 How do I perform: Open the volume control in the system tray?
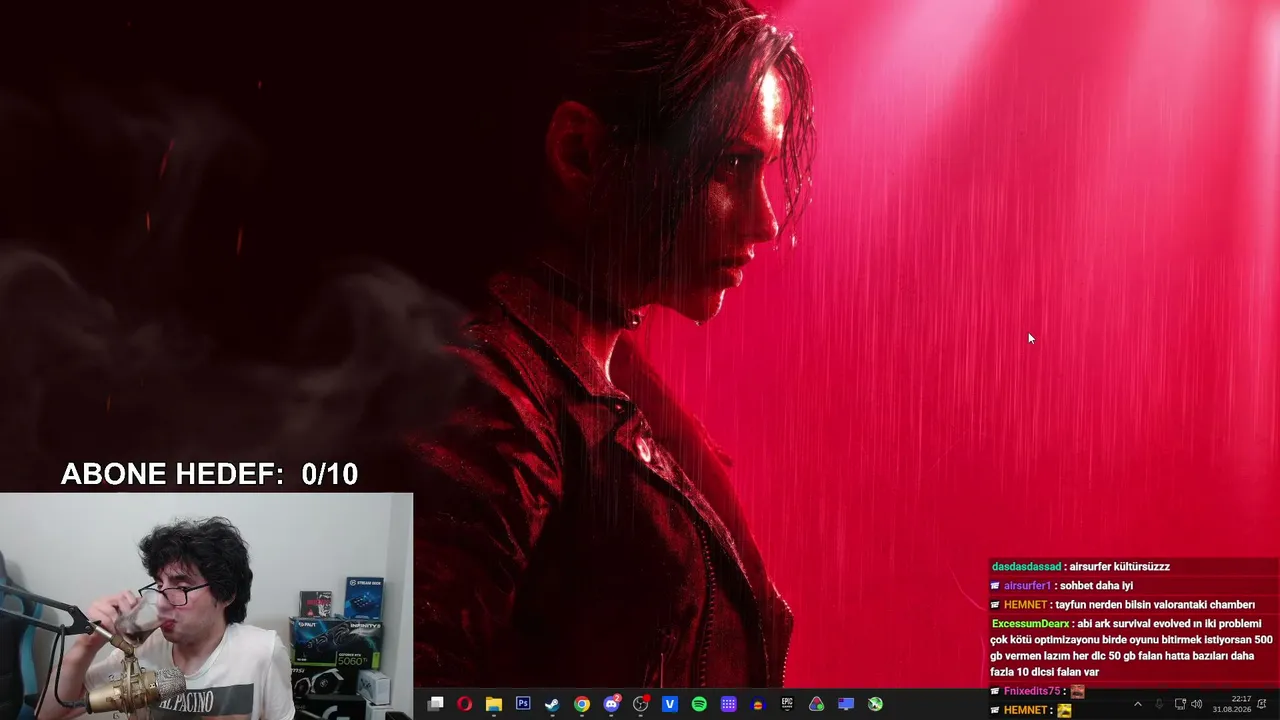[1197, 704]
